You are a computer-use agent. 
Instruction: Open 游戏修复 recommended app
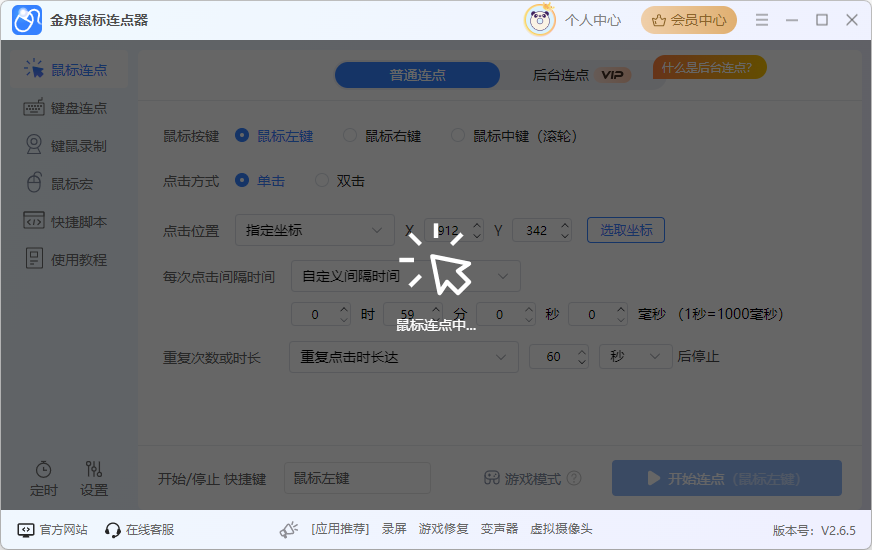click(444, 529)
